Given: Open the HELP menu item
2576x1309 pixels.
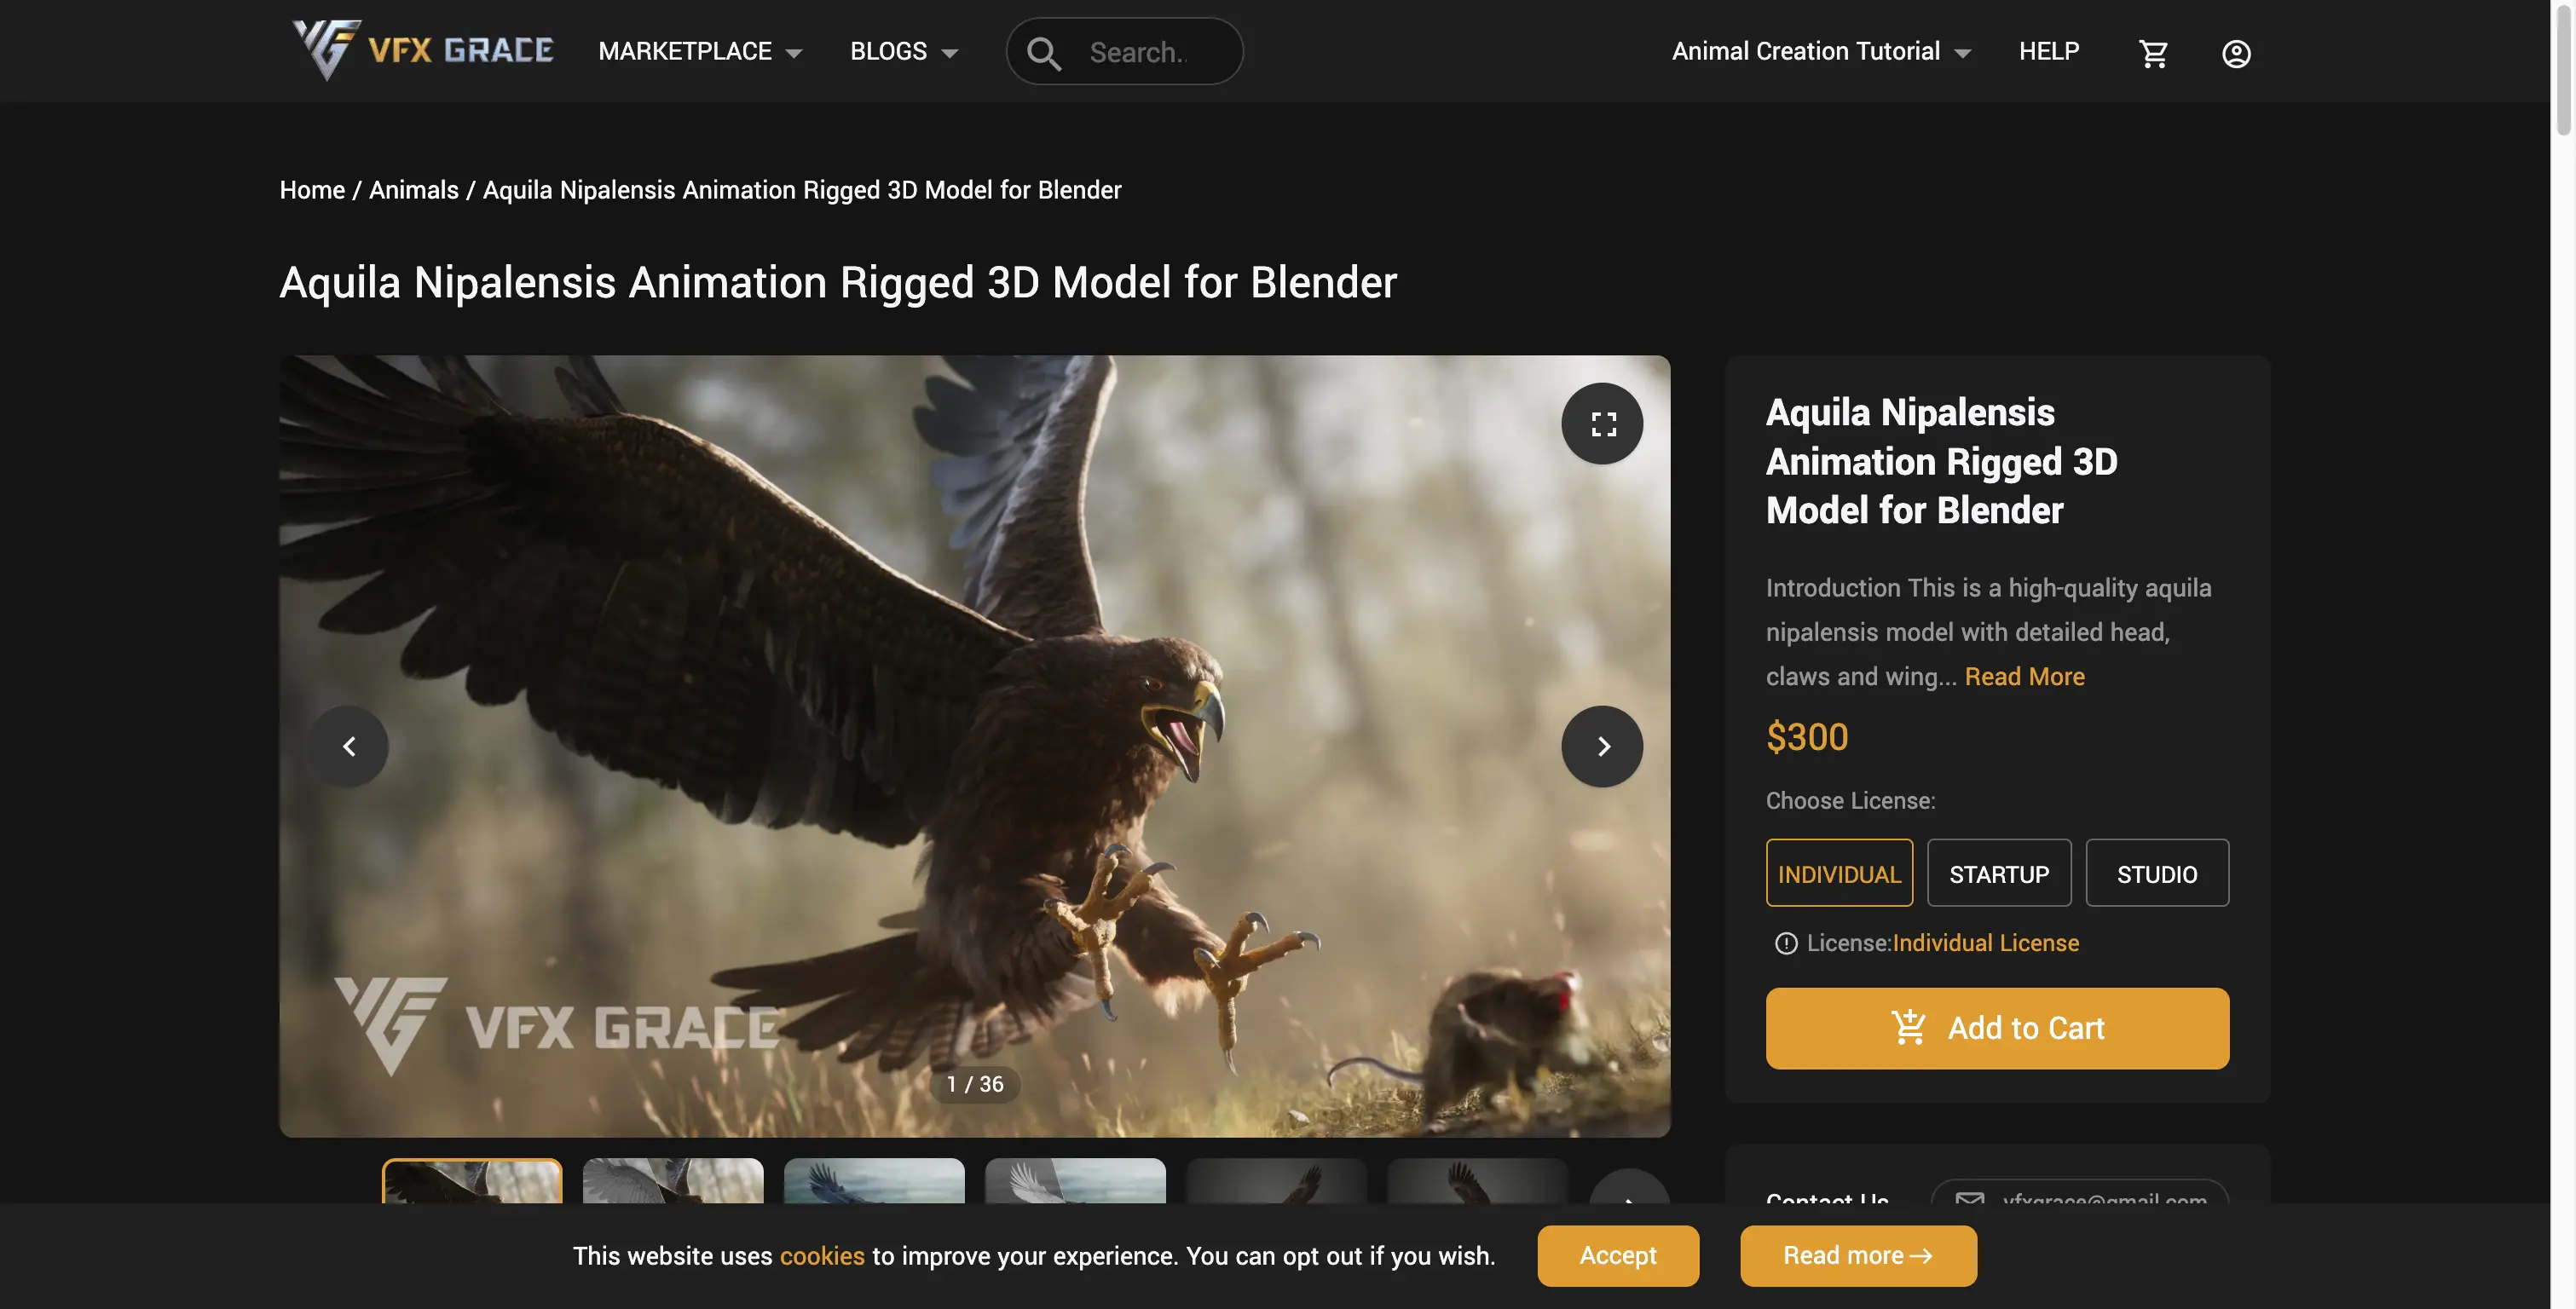Looking at the screenshot, I should tap(2048, 51).
